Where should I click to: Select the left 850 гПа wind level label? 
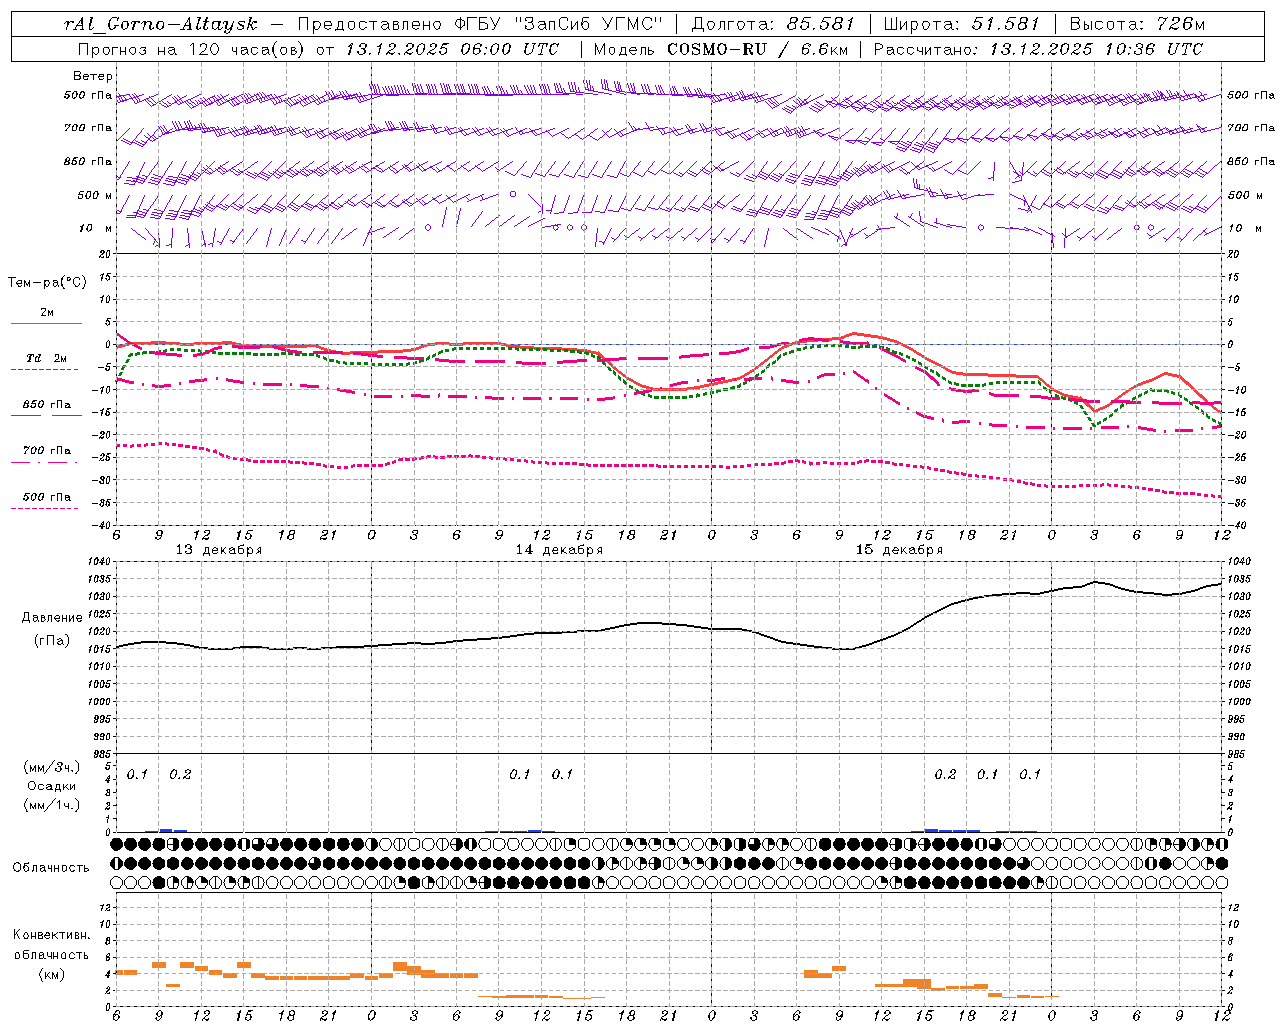click(87, 161)
